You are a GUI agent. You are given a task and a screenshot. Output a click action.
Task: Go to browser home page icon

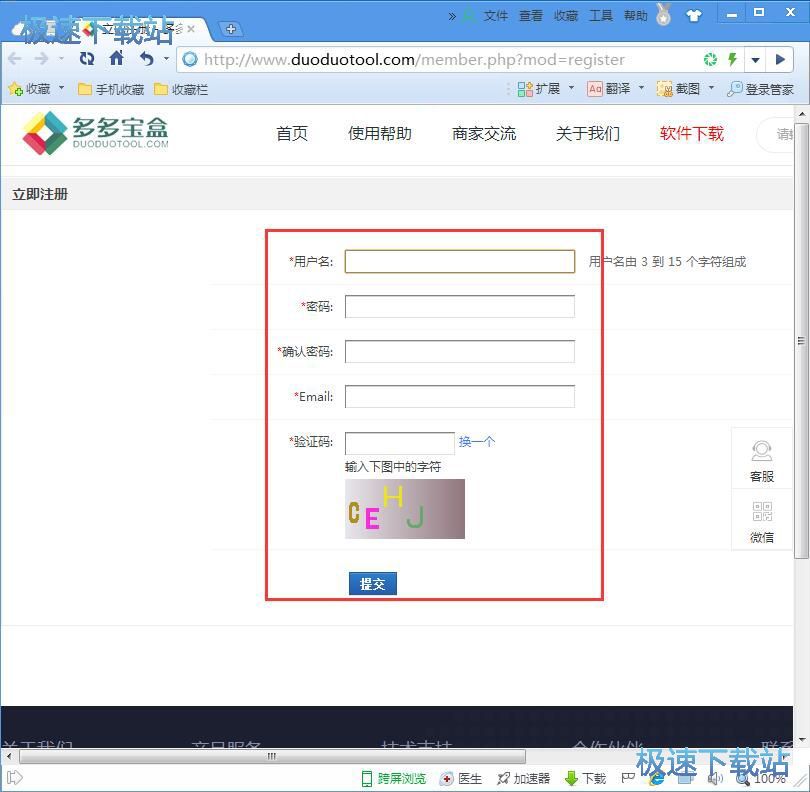pos(117,58)
